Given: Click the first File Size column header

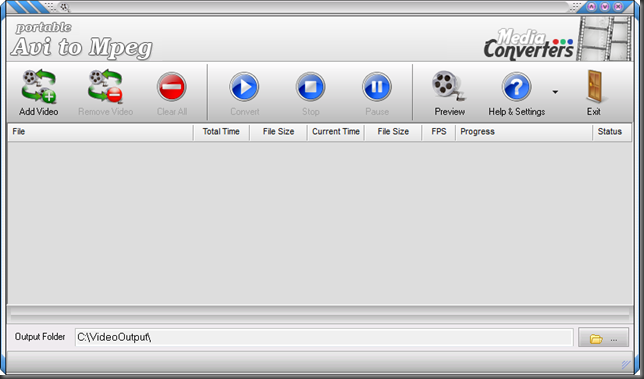Looking at the screenshot, I should 278,132.
